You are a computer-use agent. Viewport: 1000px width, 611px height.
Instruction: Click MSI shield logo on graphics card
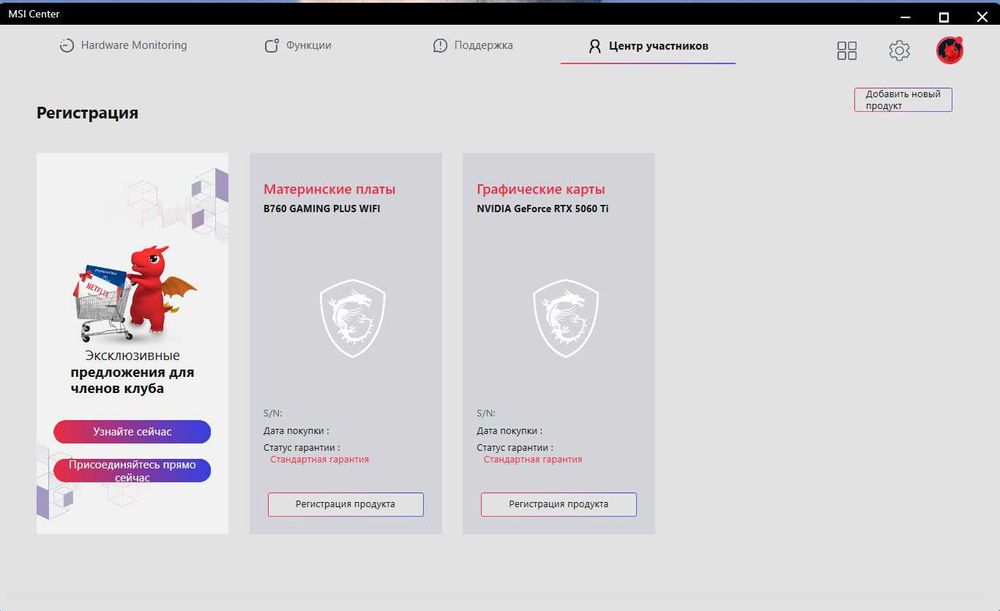pos(565,318)
